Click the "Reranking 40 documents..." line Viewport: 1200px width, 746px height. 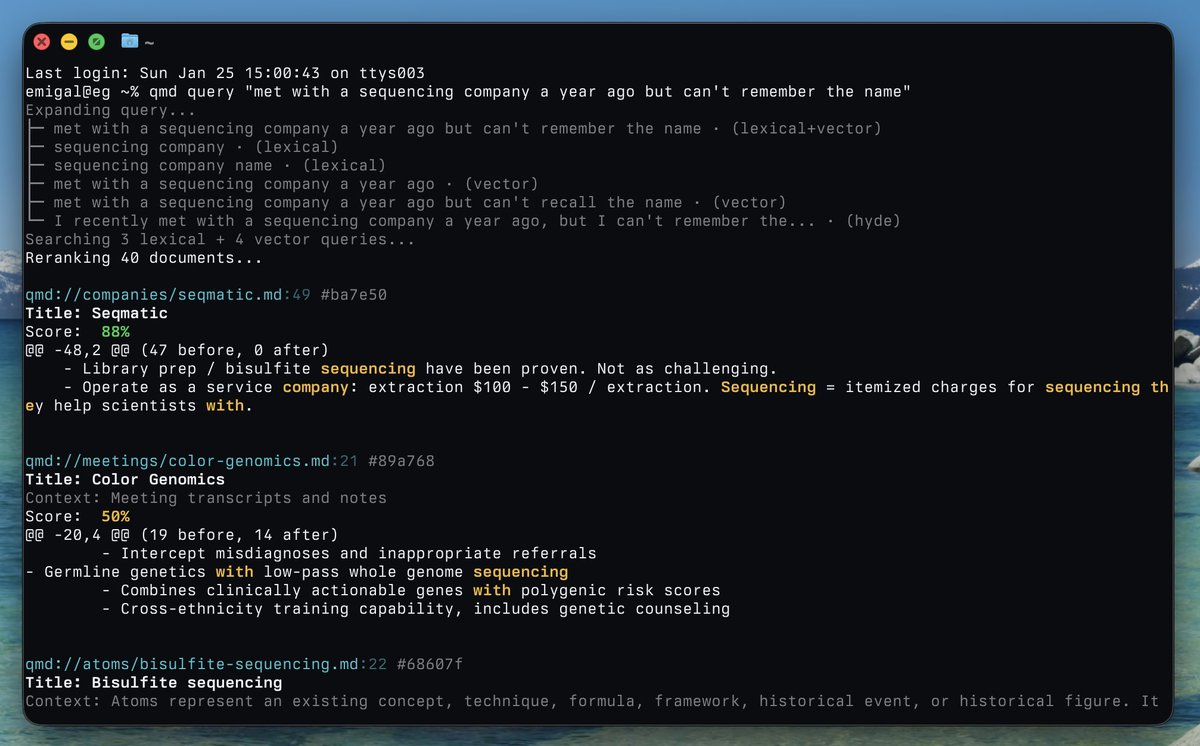[x=144, y=258]
